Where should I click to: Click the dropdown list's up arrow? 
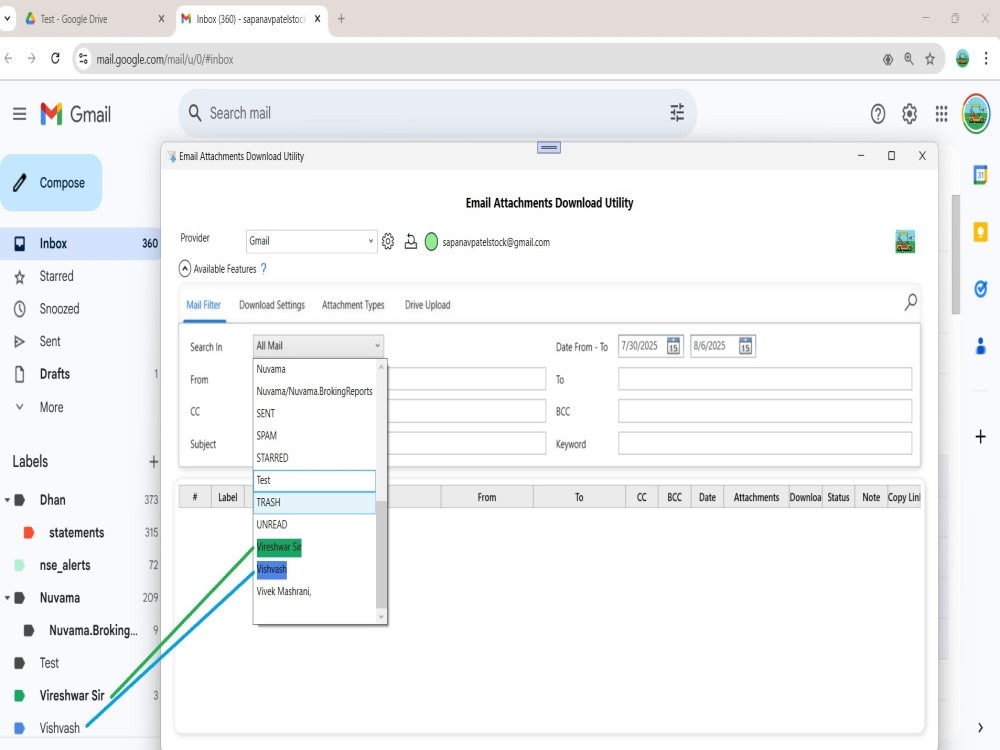pyautogui.click(x=381, y=367)
